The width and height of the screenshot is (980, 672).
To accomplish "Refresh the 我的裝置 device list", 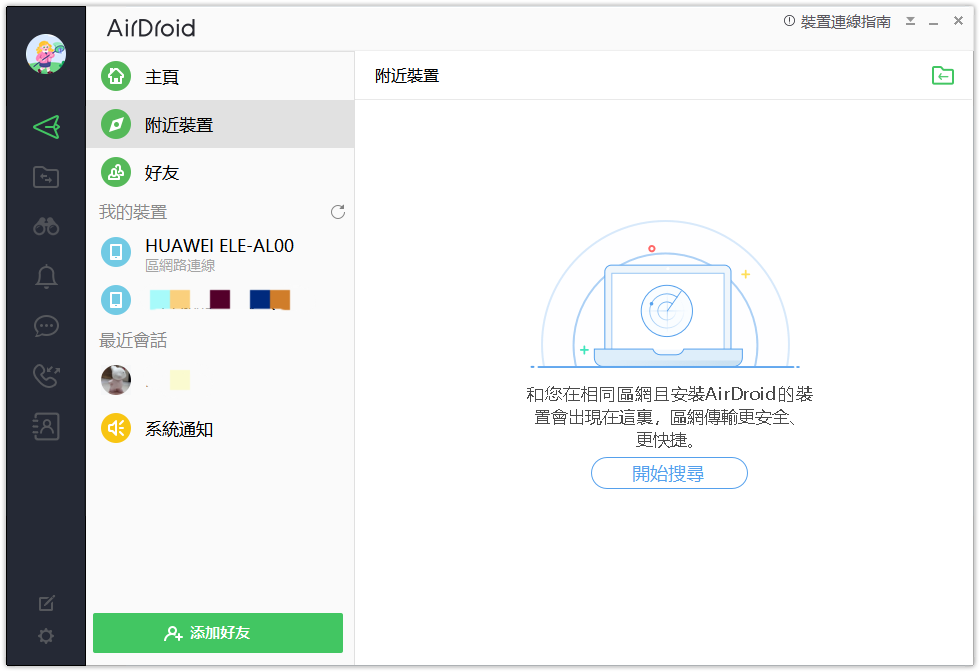I will 338,212.
